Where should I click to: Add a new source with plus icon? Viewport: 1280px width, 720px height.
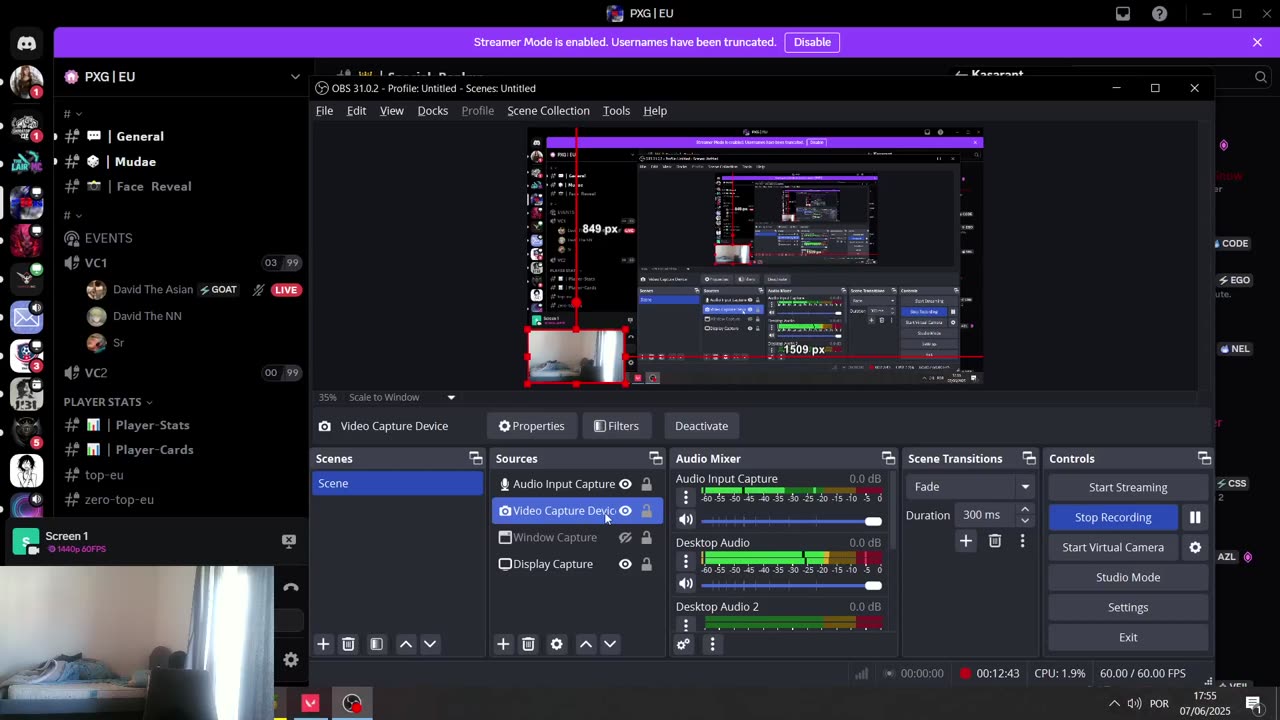point(503,644)
